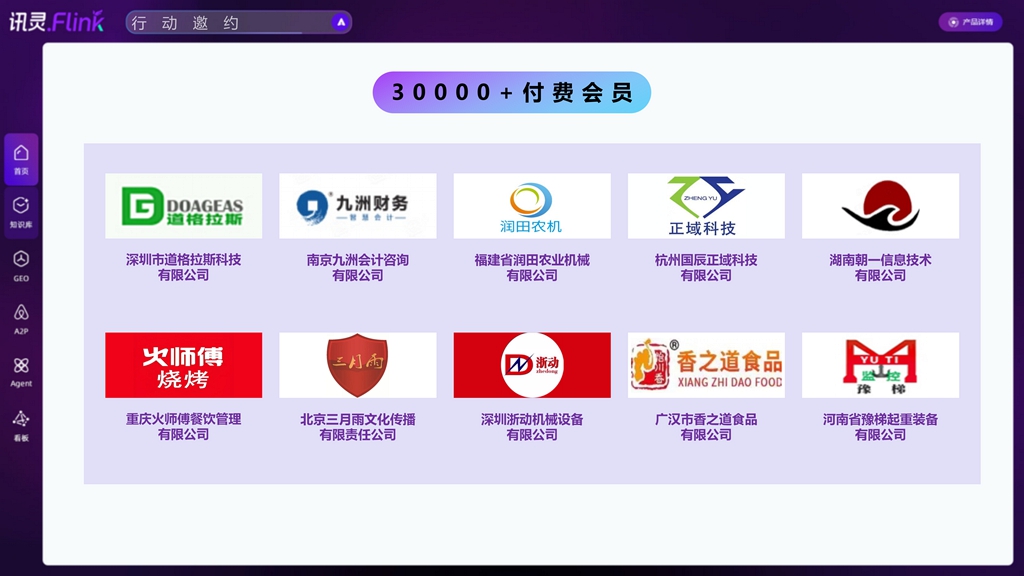Click the 讯灵.Flink logo
This screenshot has height=576, width=1024.
point(57,22)
